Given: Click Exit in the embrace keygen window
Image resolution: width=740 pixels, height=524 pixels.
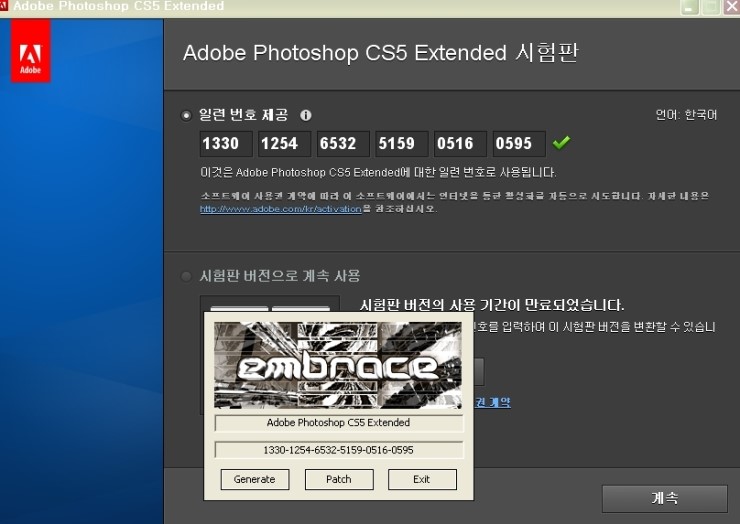Looking at the screenshot, I should (x=422, y=479).
